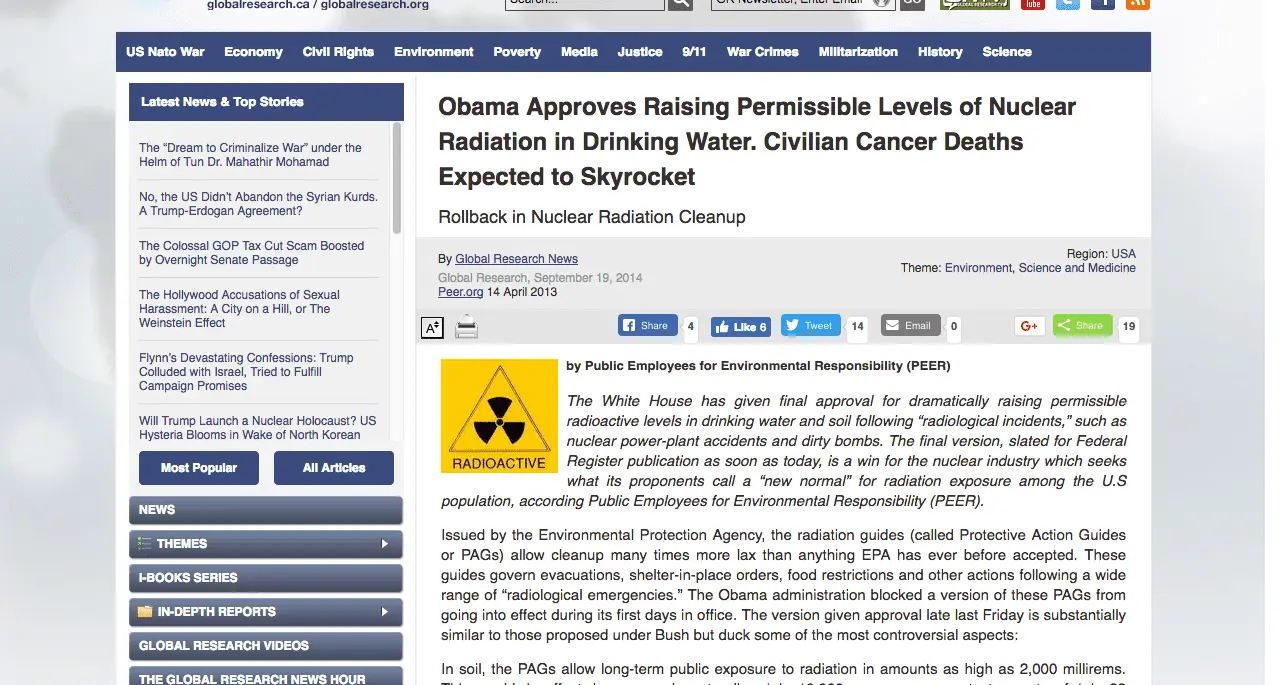Open the Peer.org source link
Viewport: 1280px width, 685px height.
460,292
